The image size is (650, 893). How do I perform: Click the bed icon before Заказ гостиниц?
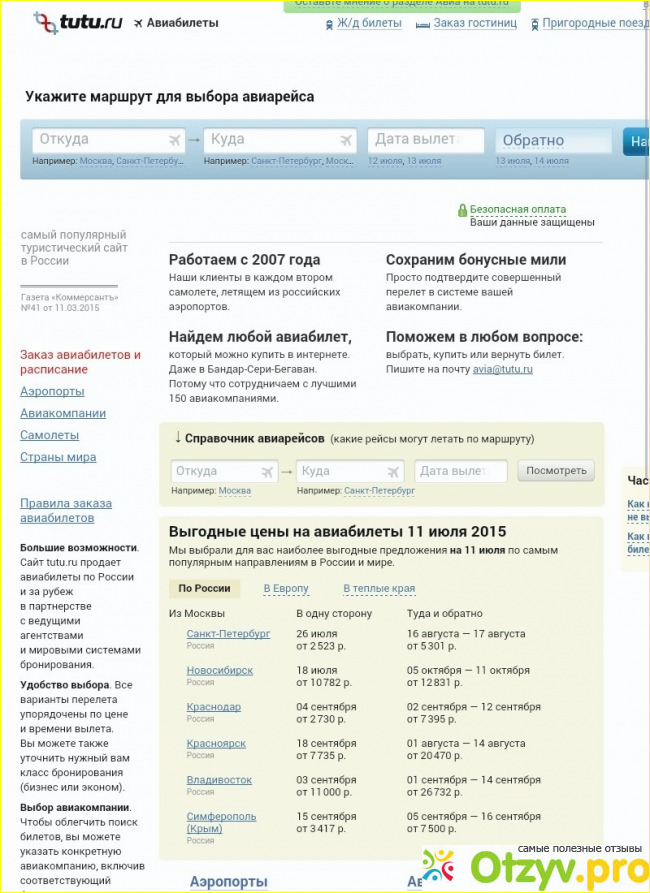(423, 24)
